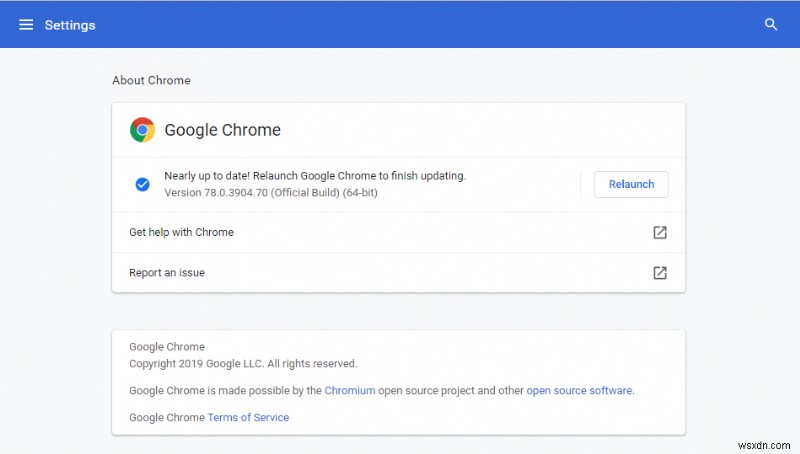Click the search settings magnifier icon
Image resolution: width=800 pixels, height=454 pixels.
point(770,24)
